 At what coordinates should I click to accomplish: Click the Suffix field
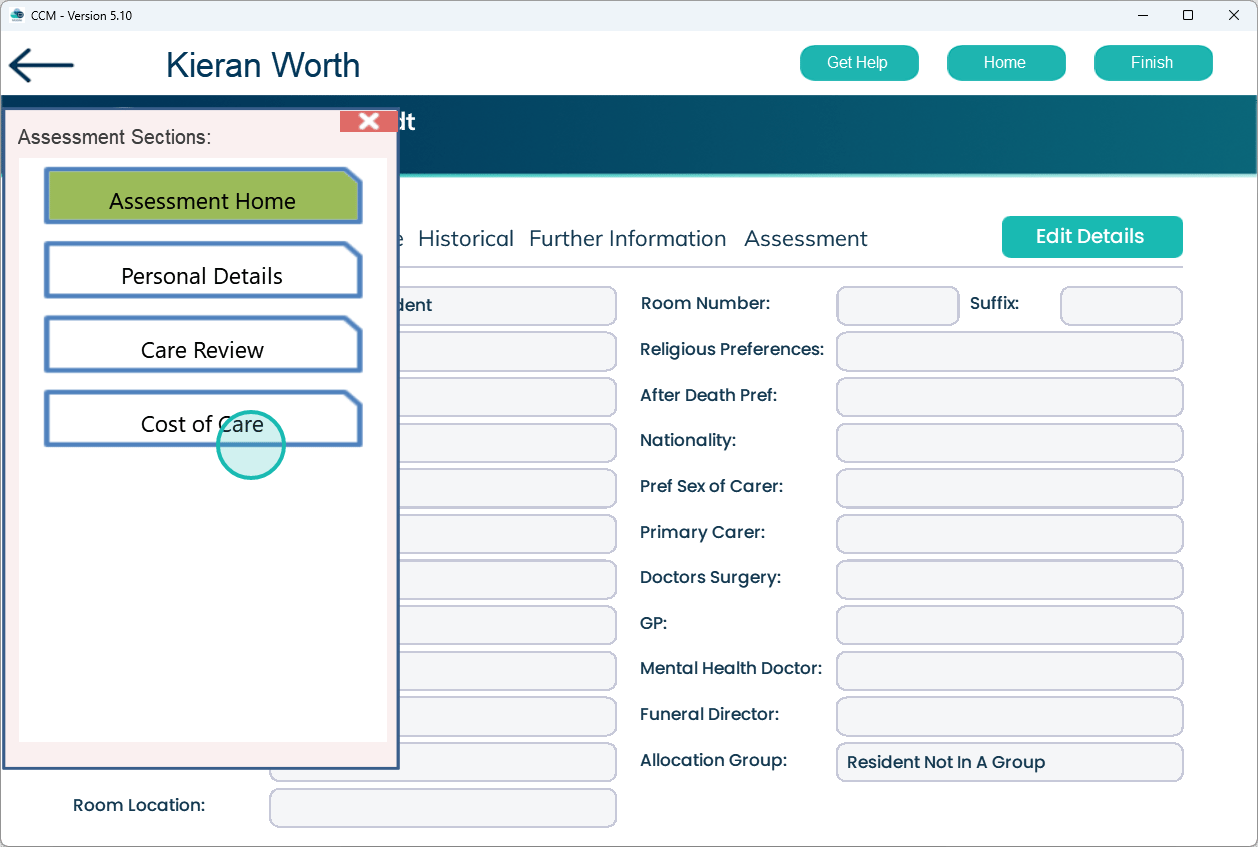1121,306
